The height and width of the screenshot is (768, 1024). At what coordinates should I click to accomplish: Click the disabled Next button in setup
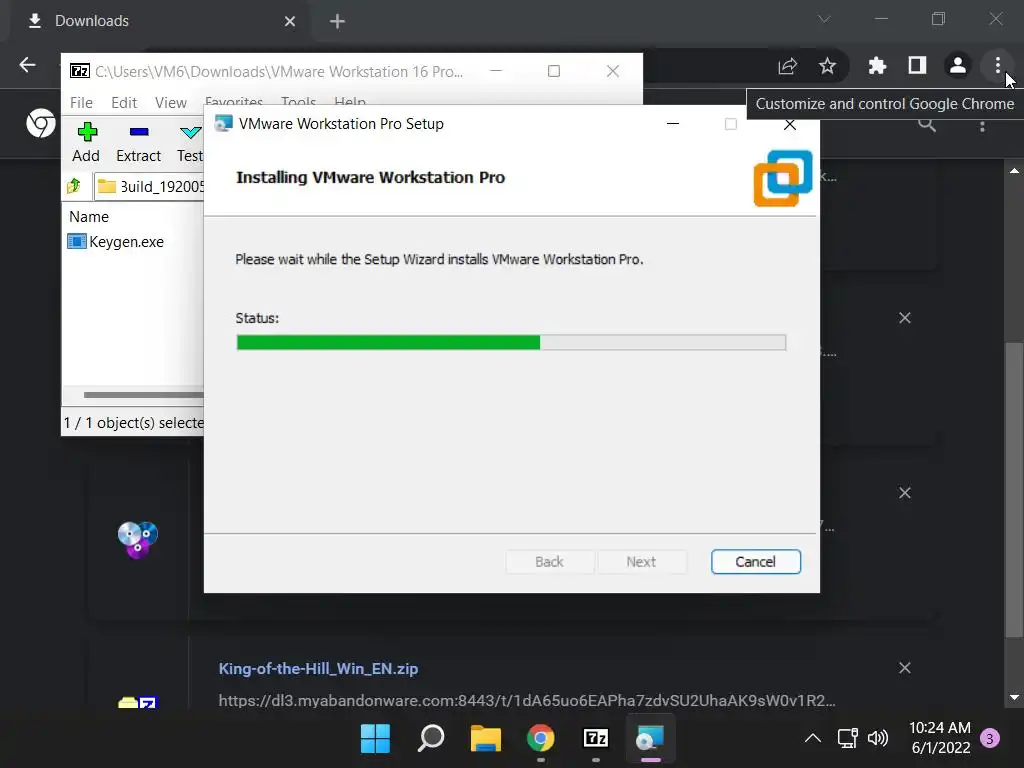(x=641, y=562)
